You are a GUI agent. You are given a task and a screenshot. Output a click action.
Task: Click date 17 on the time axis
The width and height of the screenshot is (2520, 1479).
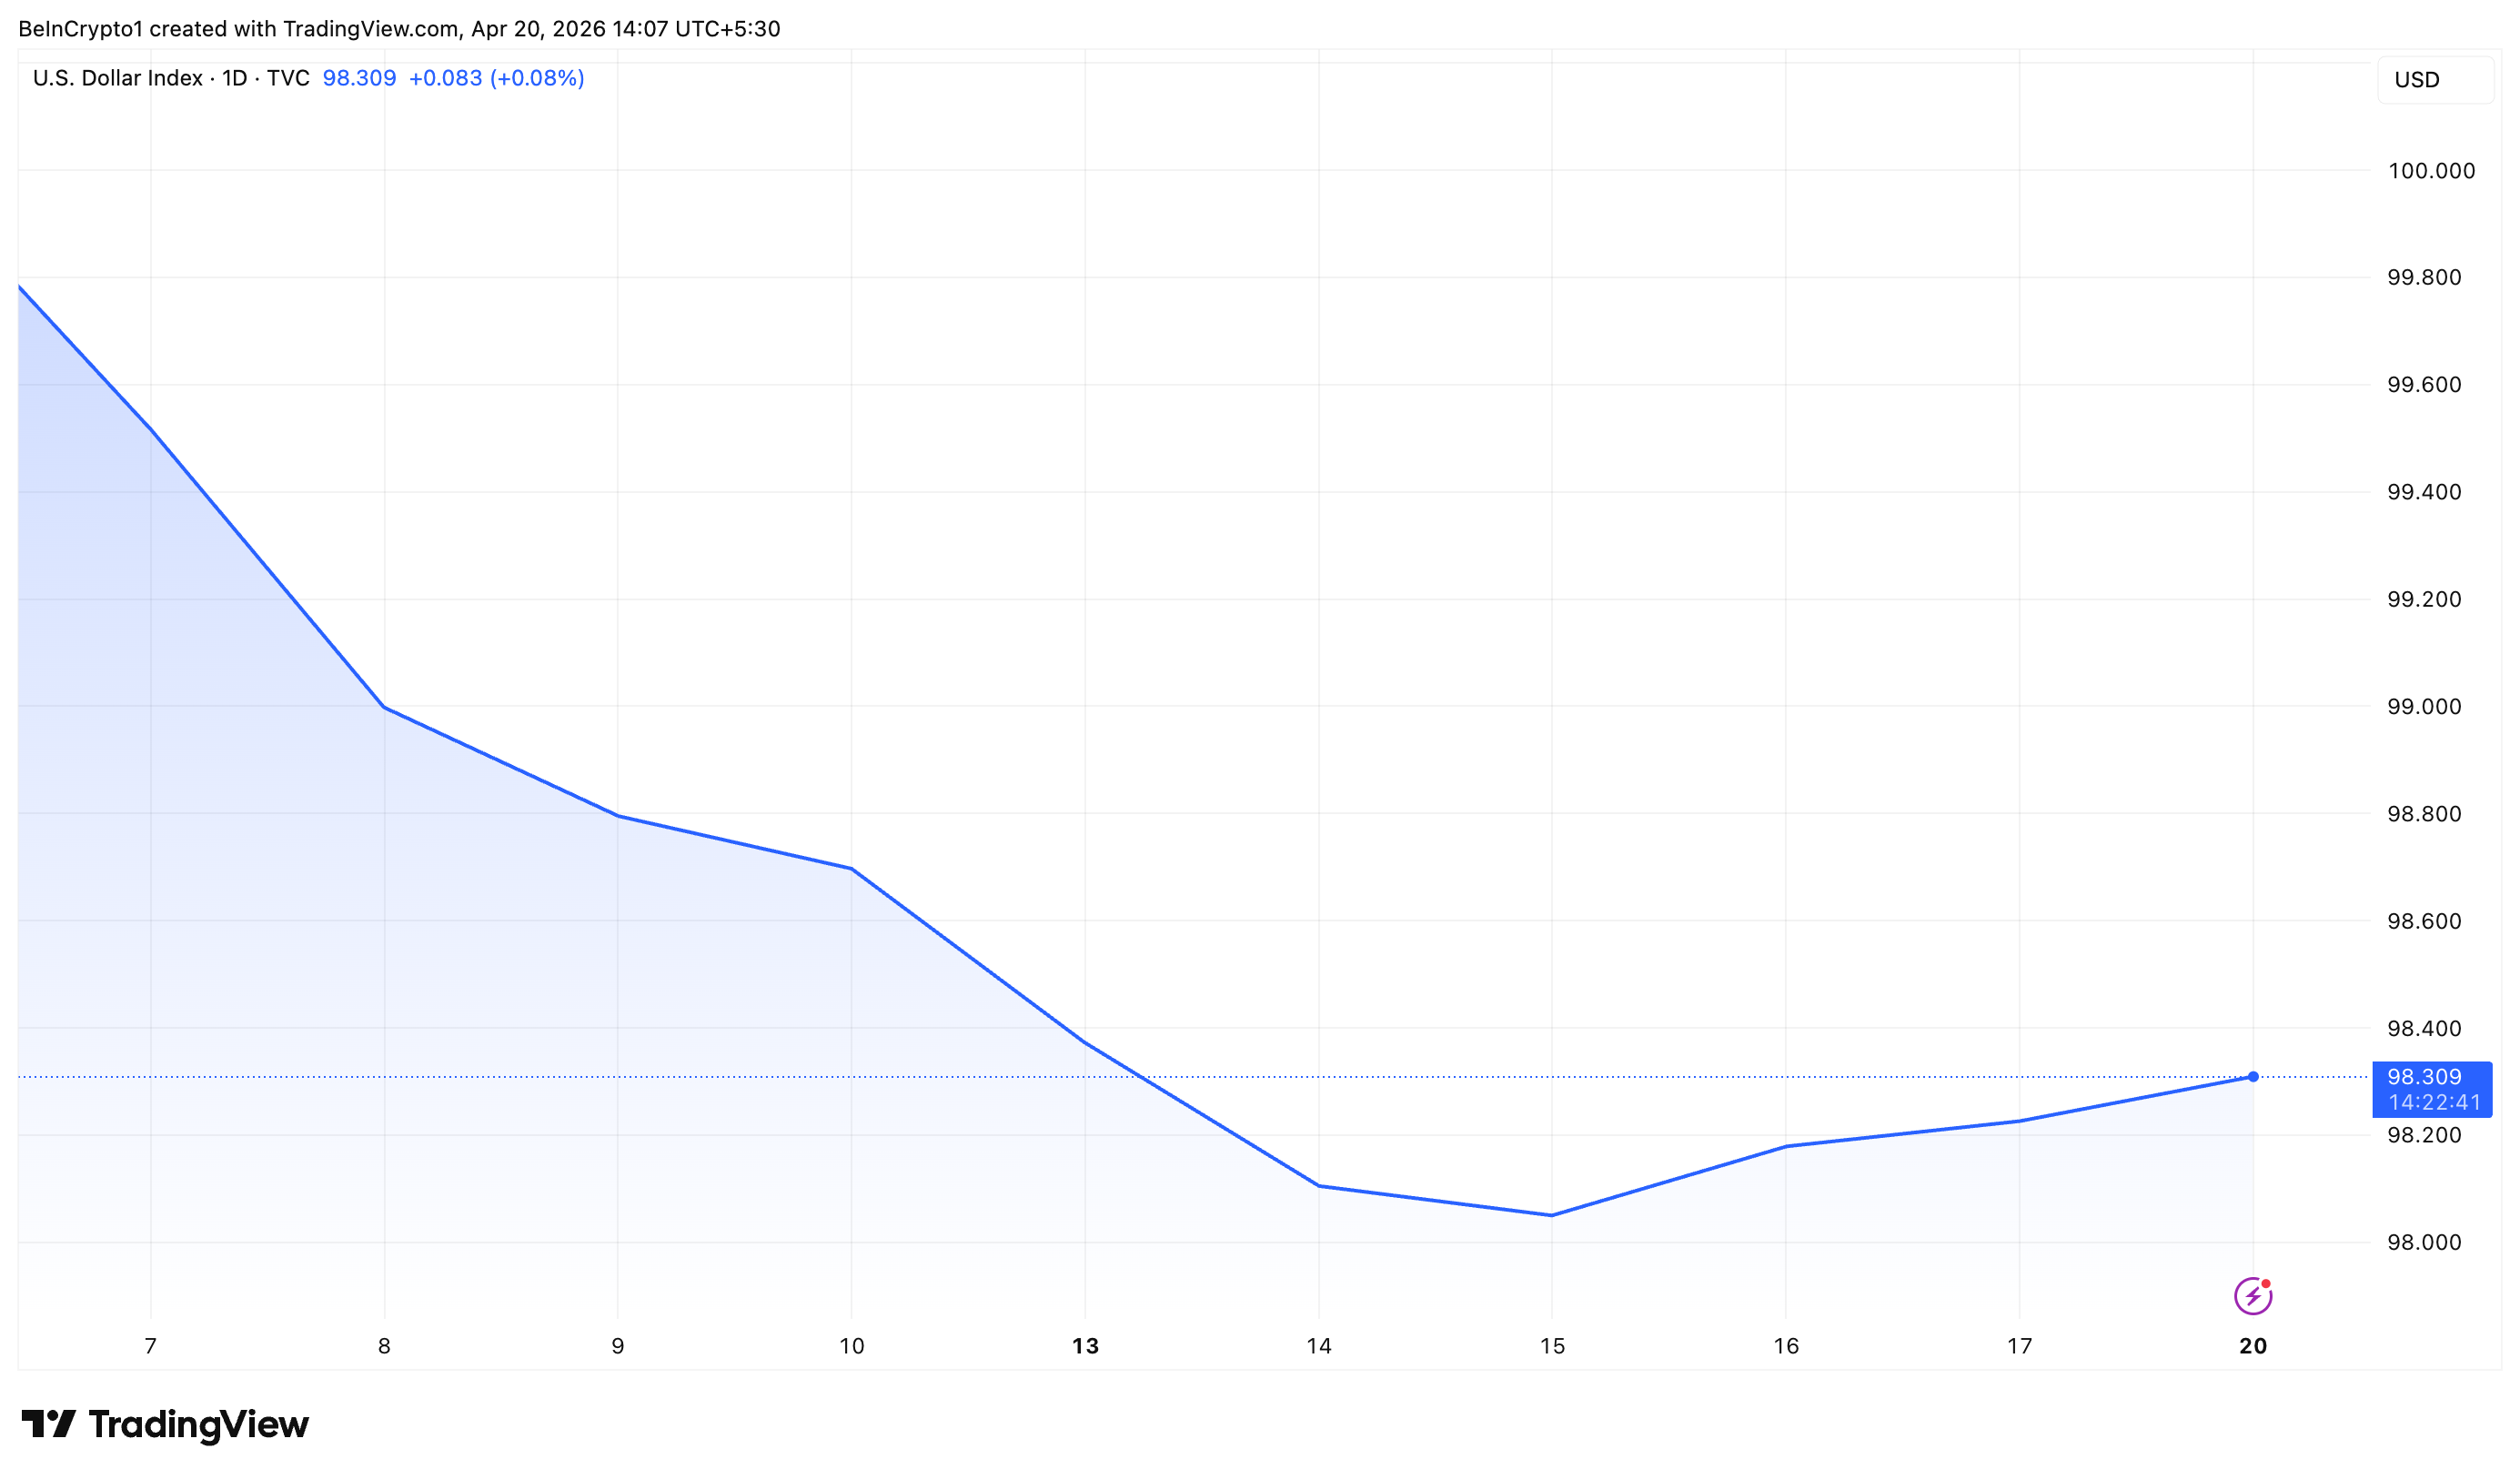coord(2019,1346)
